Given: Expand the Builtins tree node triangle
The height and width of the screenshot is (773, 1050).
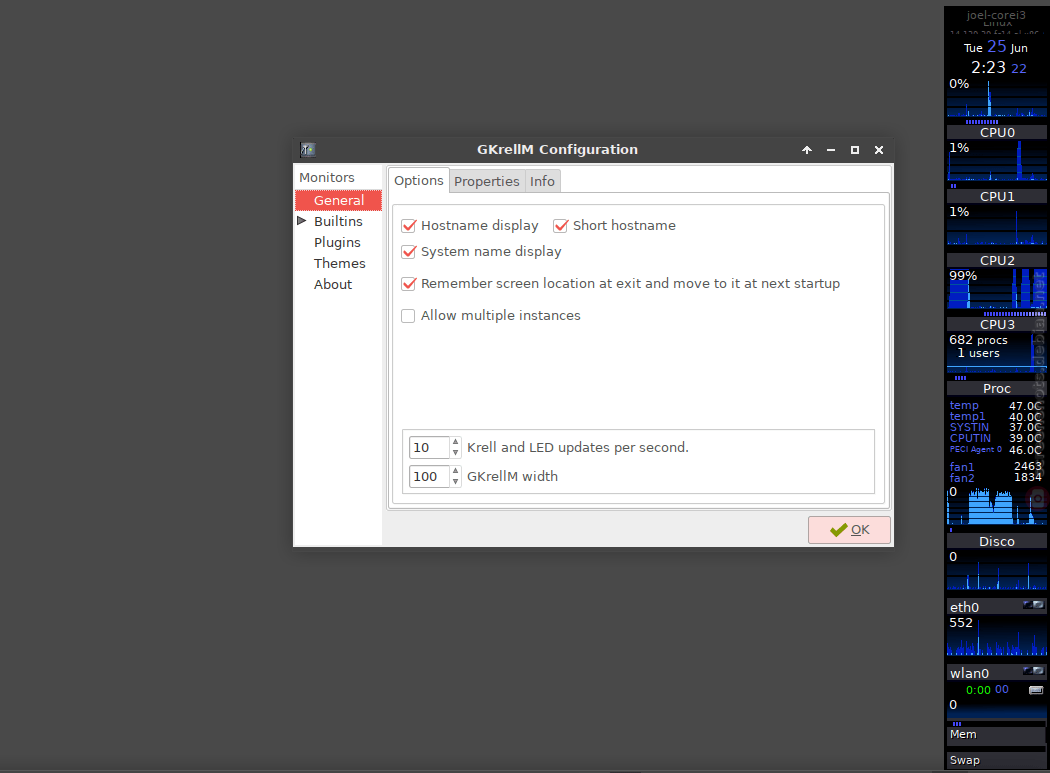Looking at the screenshot, I should (301, 220).
